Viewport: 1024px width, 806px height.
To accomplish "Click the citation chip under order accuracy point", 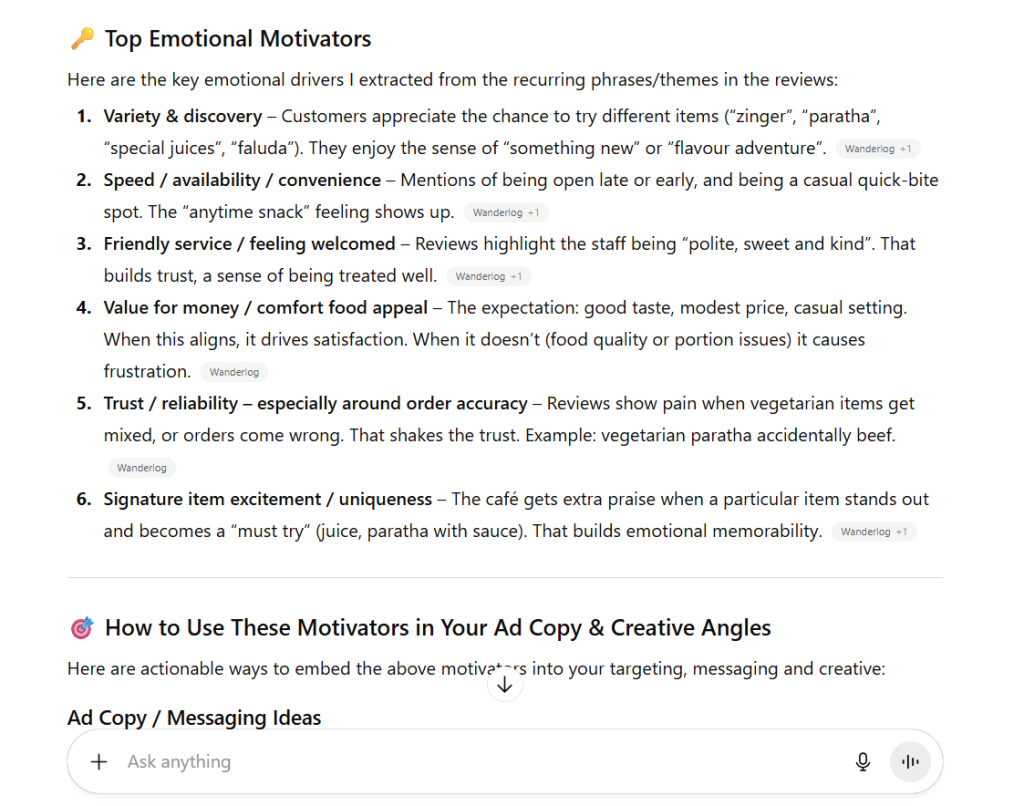I will click(142, 467).
